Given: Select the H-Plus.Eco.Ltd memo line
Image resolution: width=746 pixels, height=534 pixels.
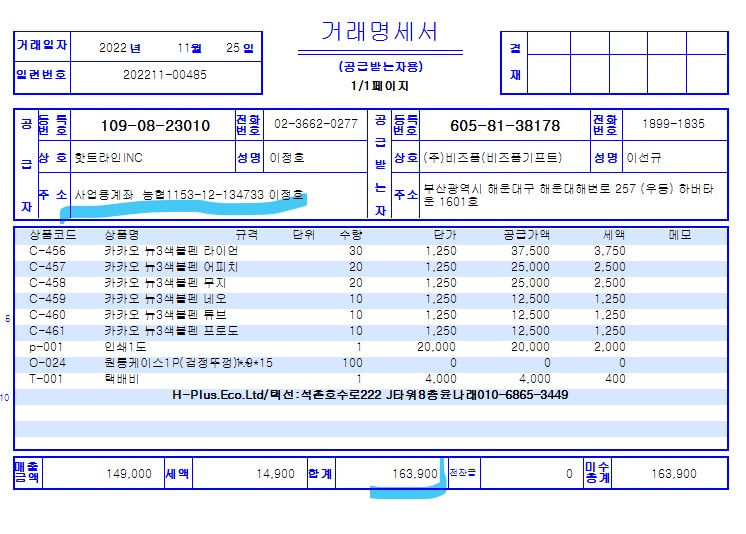Looking at the screenshot, I should pos(371,395).
